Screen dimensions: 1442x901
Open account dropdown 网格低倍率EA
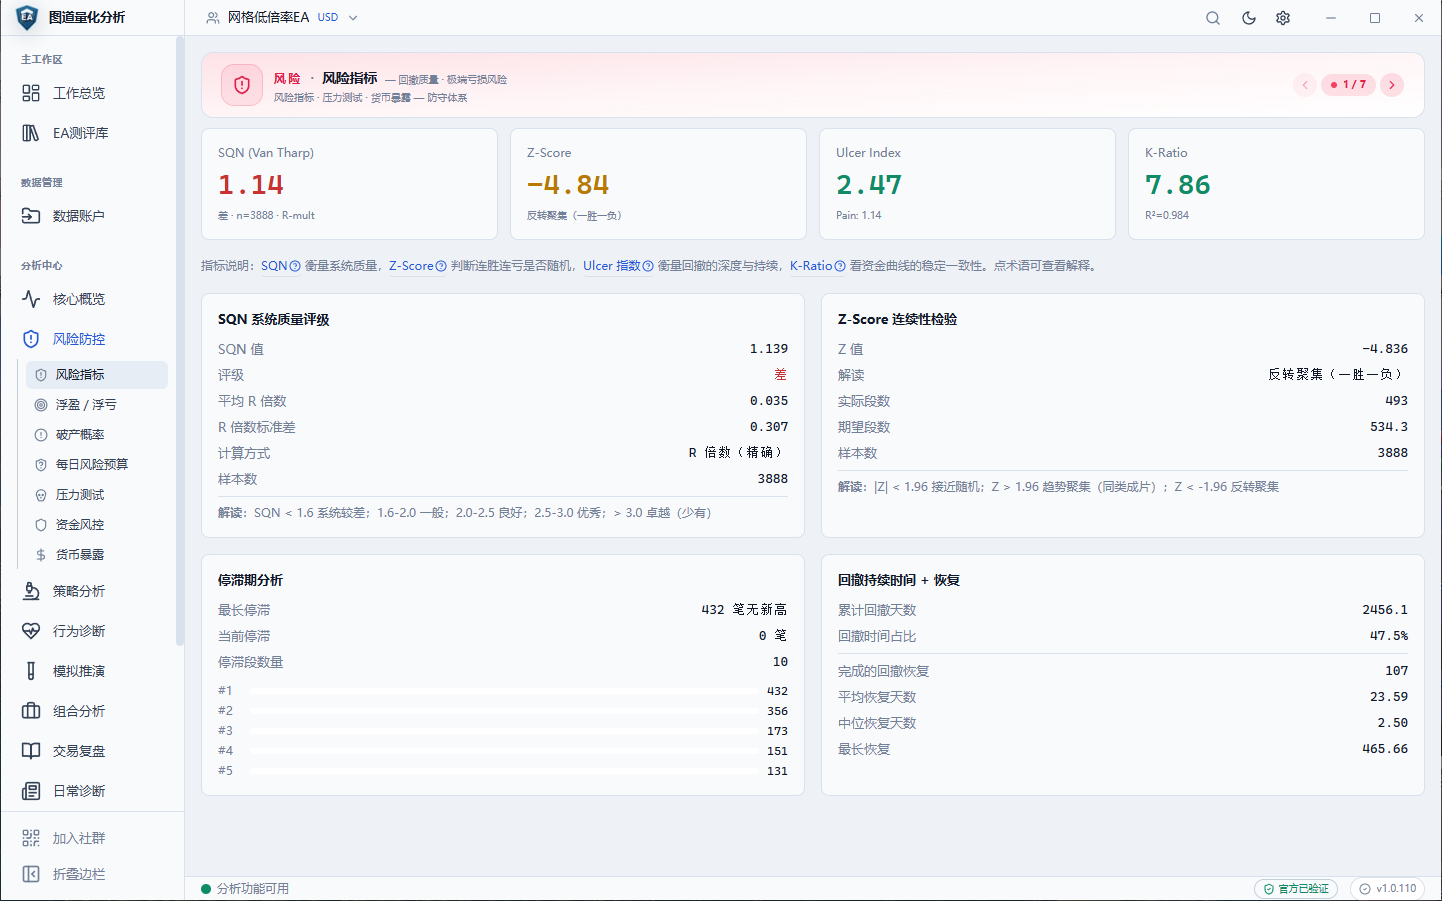[x=282, y=18]
